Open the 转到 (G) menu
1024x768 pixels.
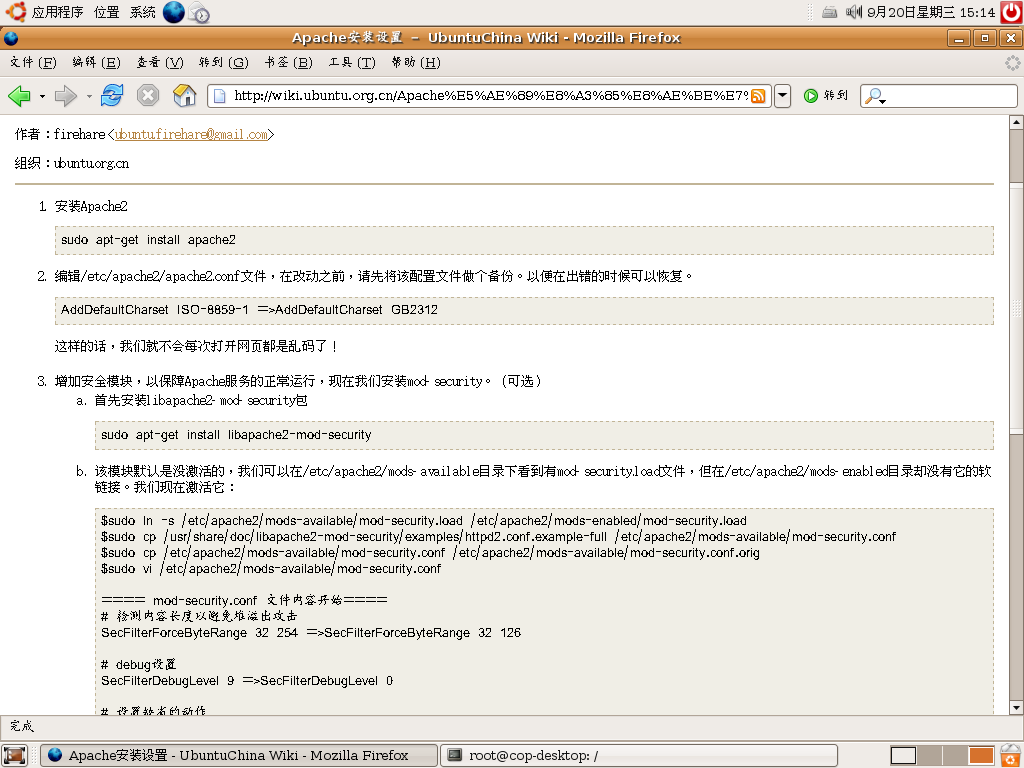[x=224, y=63]
